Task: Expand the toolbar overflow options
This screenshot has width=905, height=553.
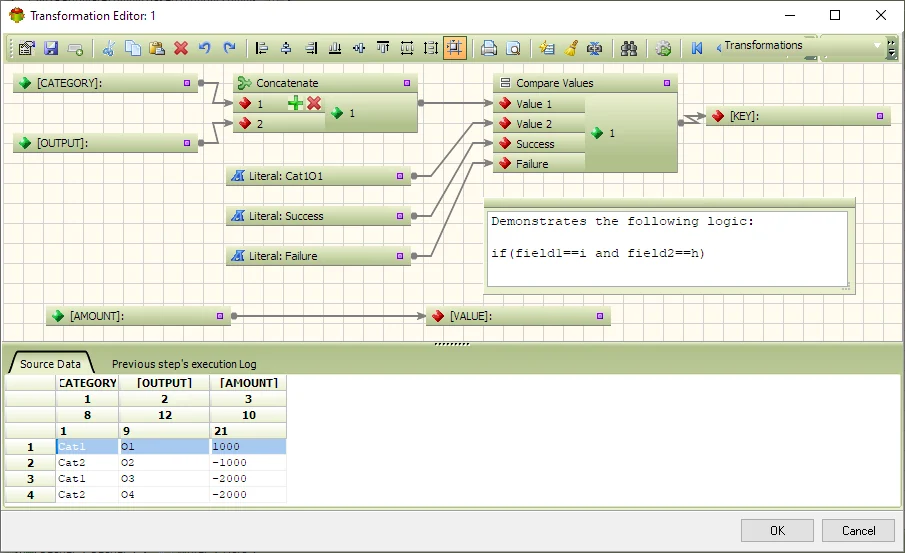Action: 892,48
